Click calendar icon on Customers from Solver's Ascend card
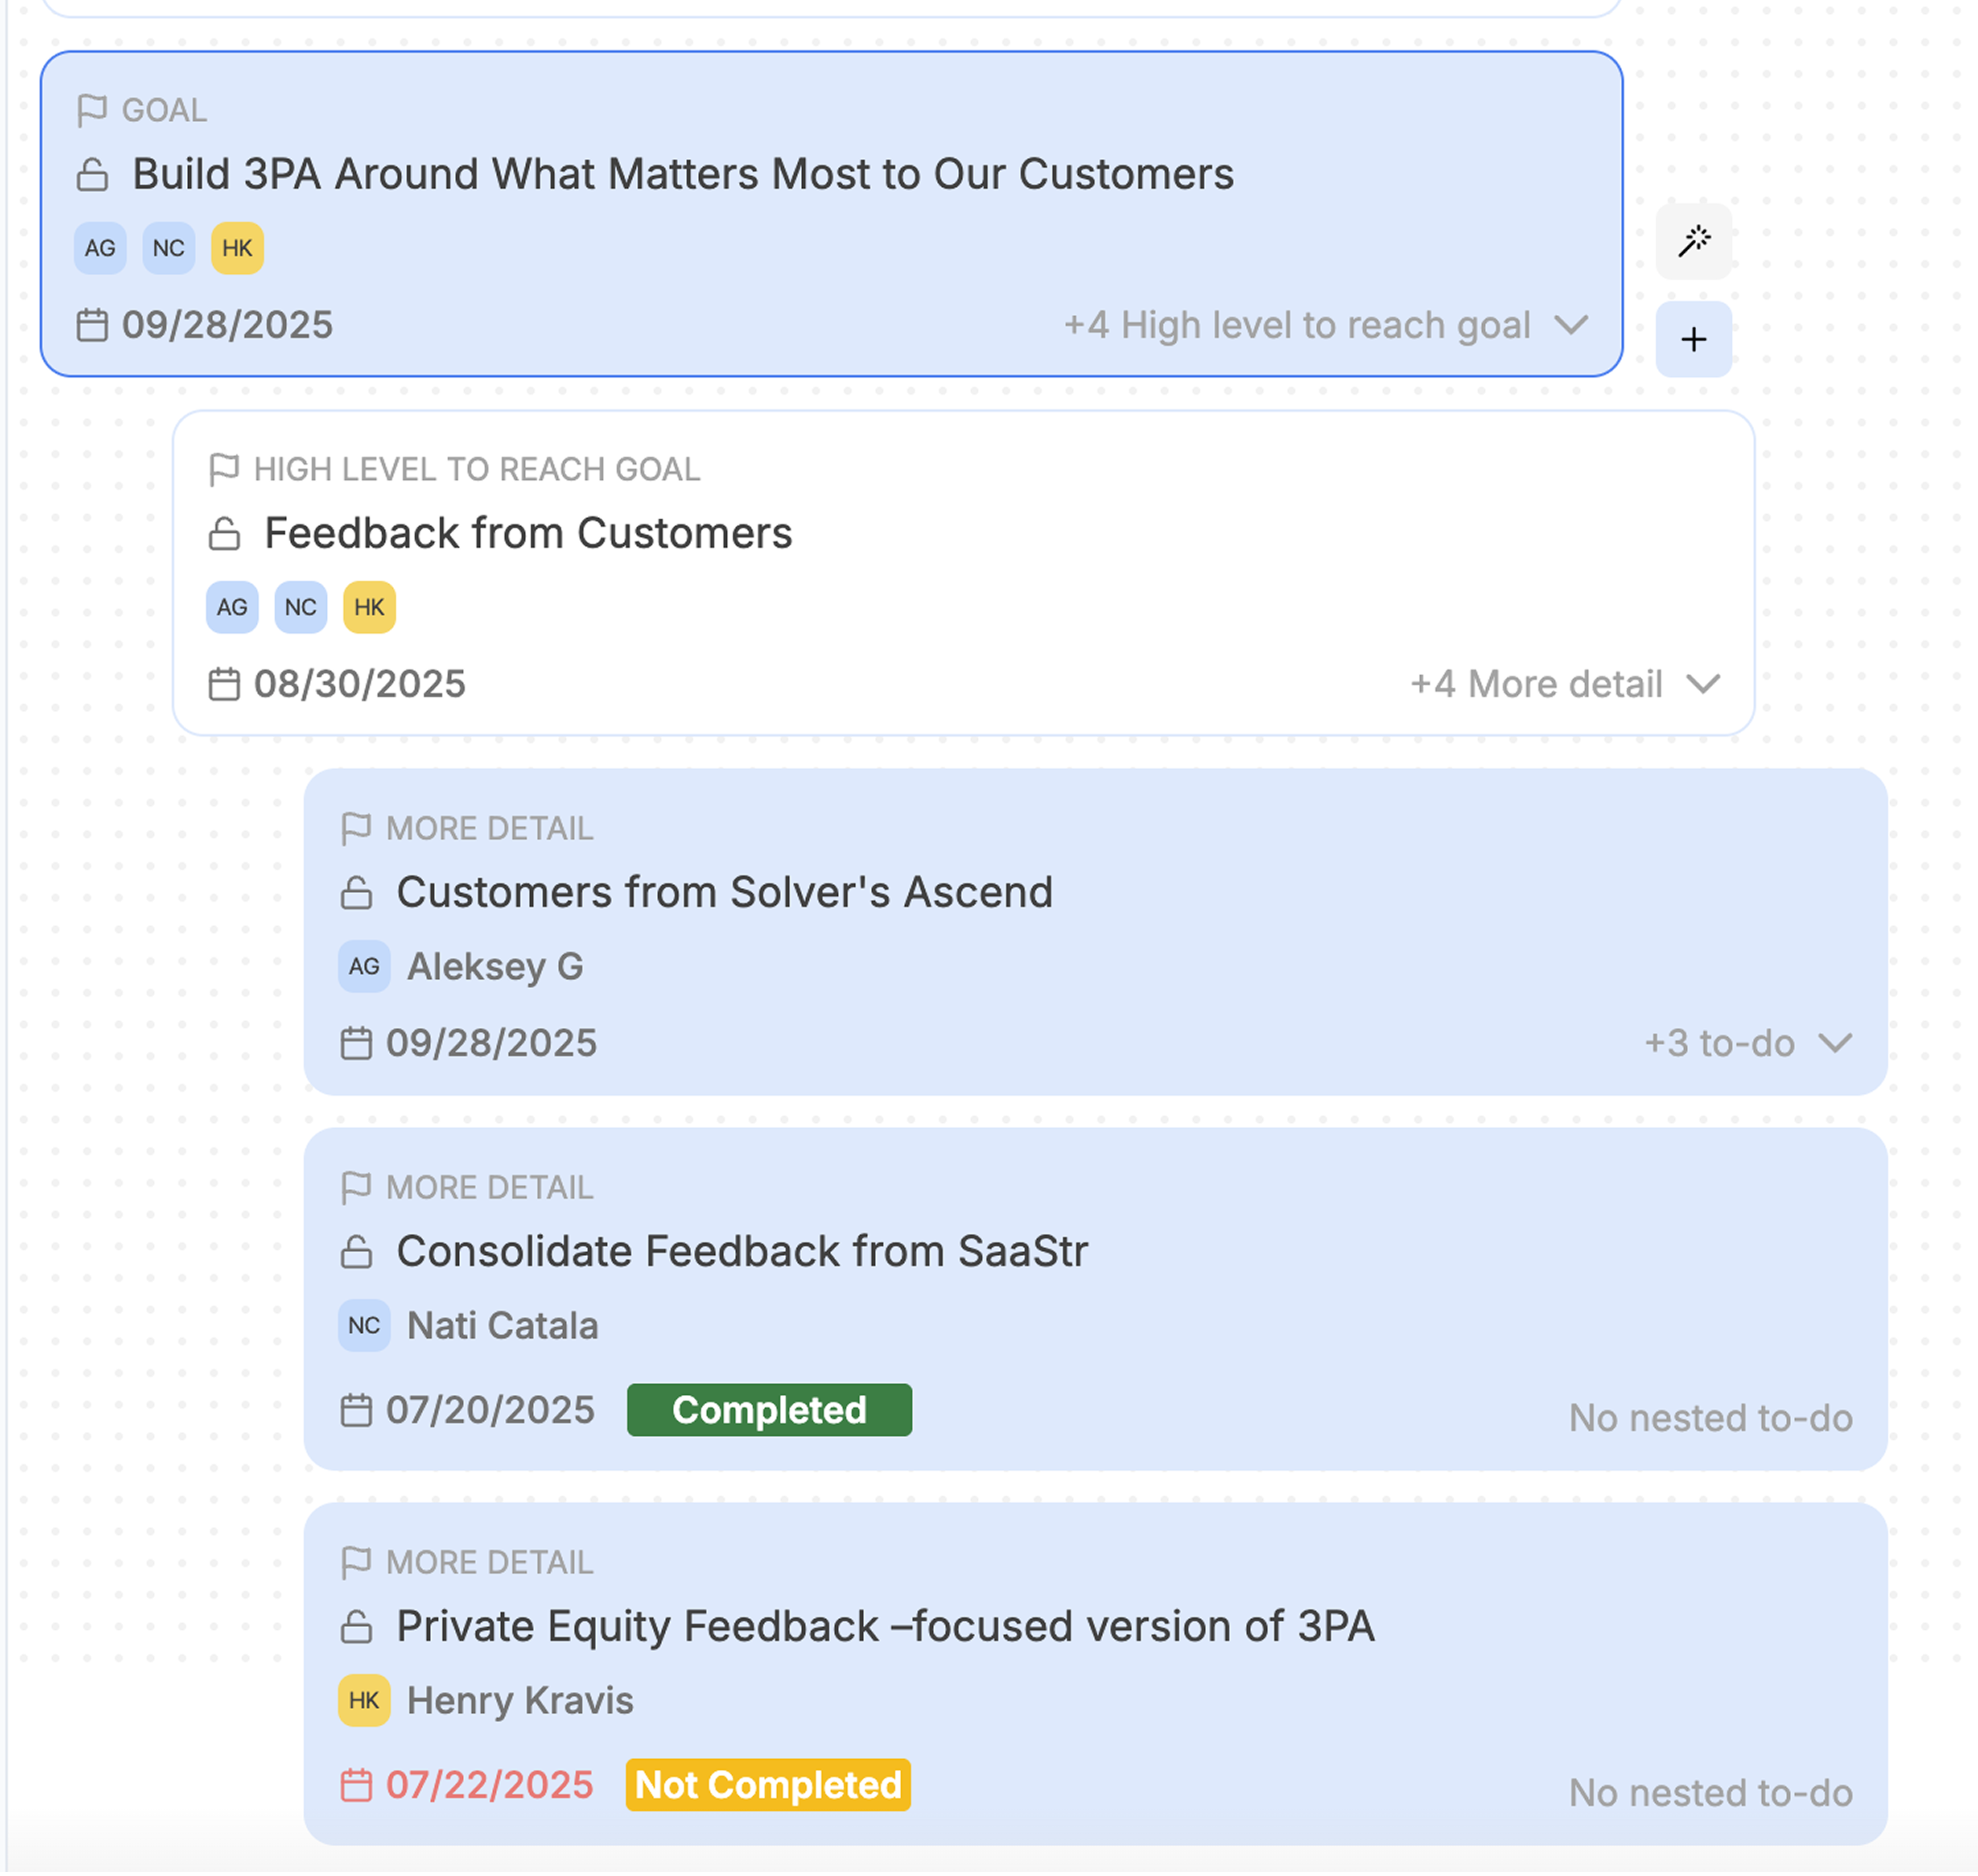This screenshot has width=1978, height=1876. tap(356, 1043)
